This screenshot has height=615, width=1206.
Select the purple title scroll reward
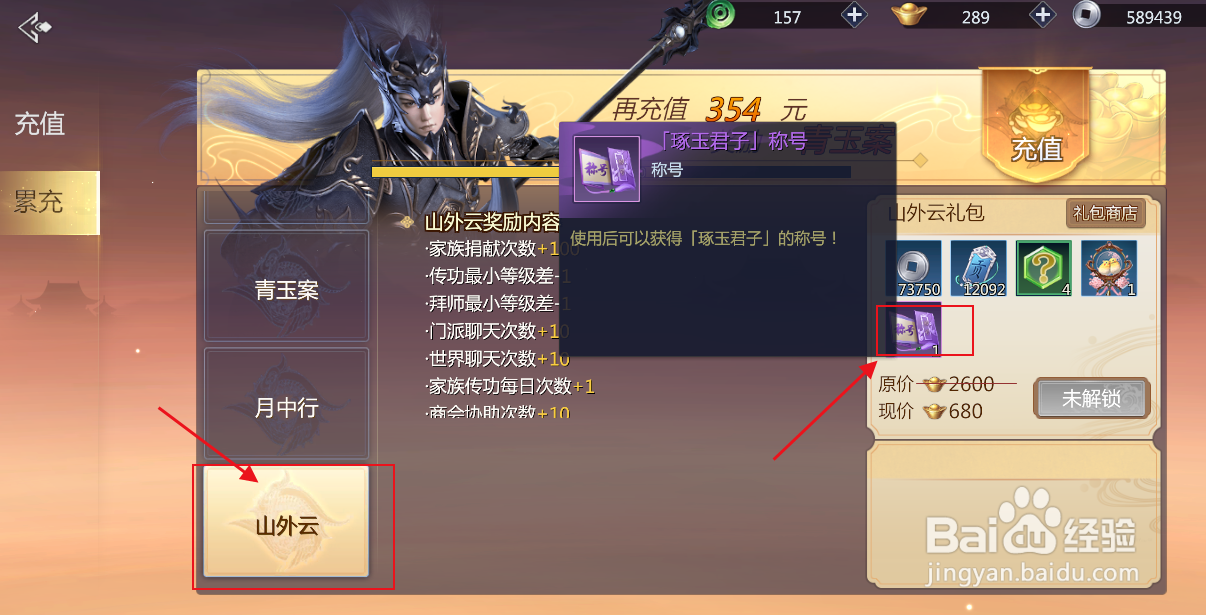click(913, 331)
